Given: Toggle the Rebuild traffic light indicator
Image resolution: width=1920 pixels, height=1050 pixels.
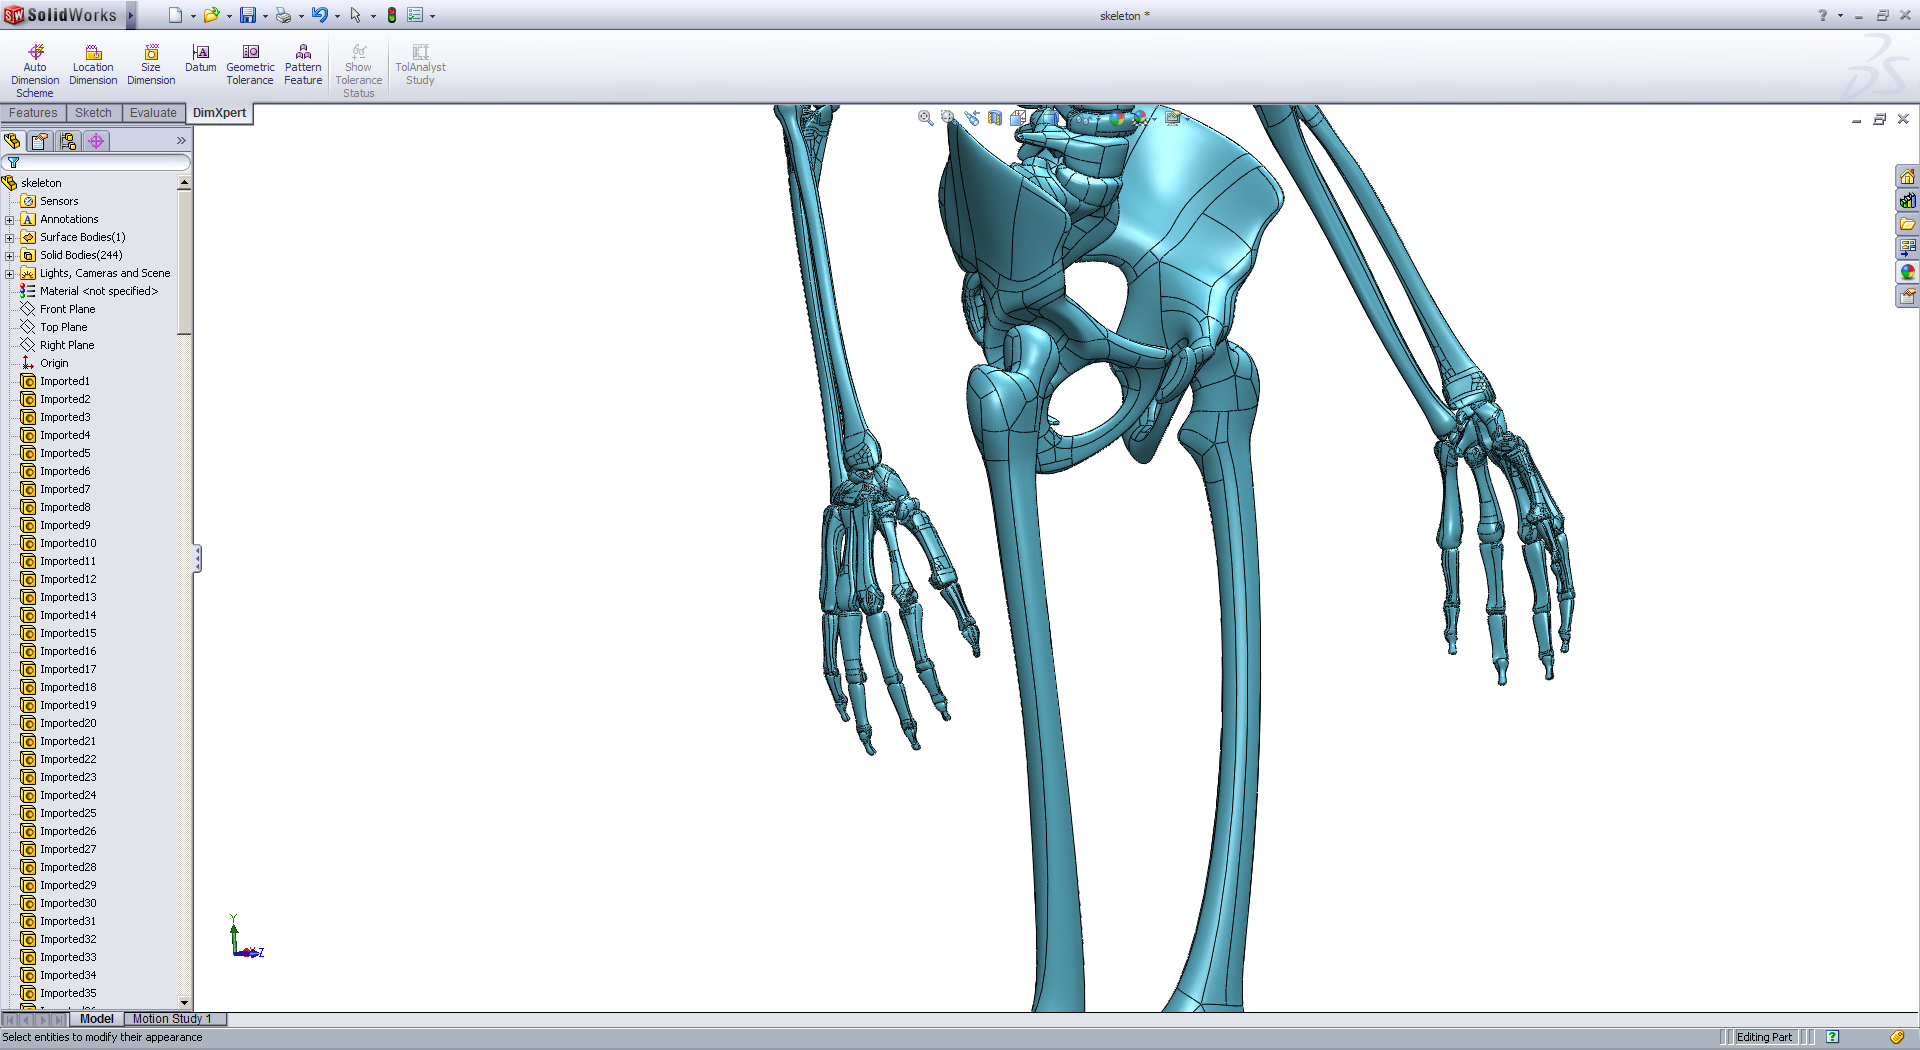Looking at the screenshot, I should (391, 15).
